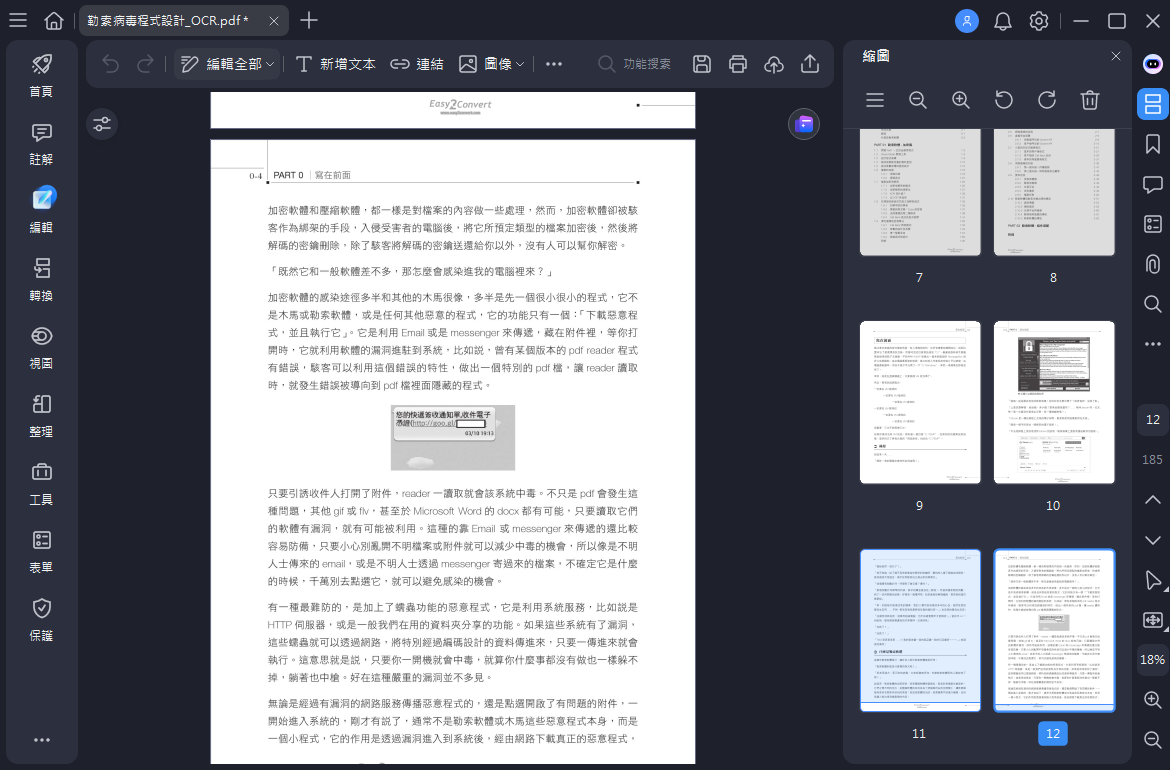
Task: Select the page 11 thumbnail
Action: 920,630
